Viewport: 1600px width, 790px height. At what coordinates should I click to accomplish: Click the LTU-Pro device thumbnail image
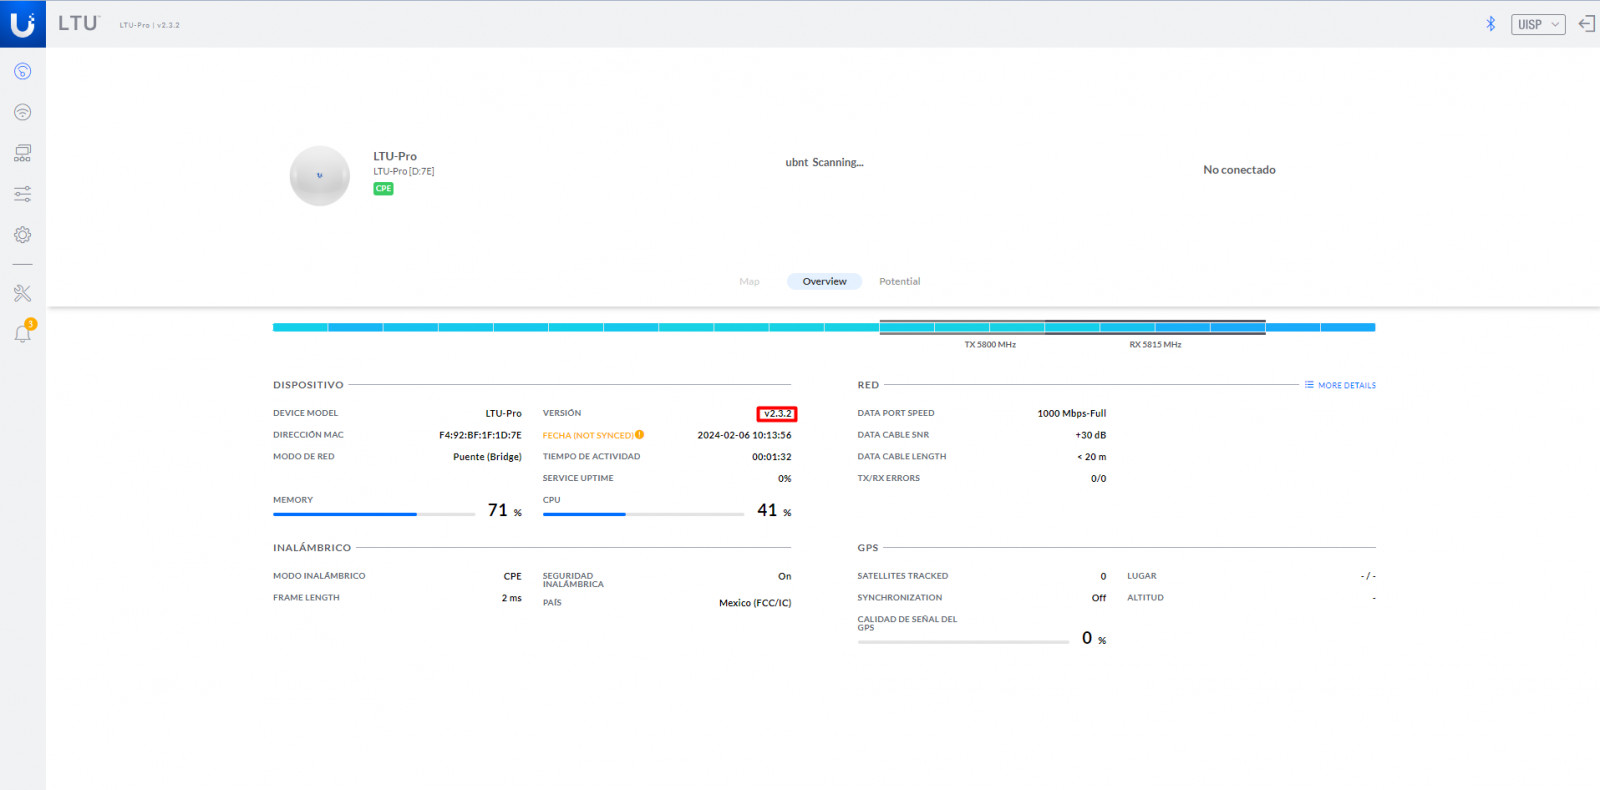click(x=320, y=176)
